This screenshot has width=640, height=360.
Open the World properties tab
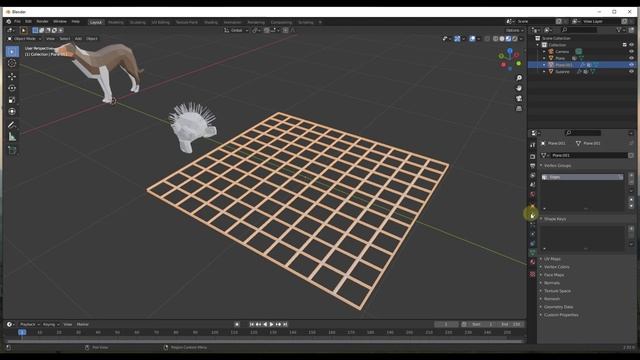(532, 194)
